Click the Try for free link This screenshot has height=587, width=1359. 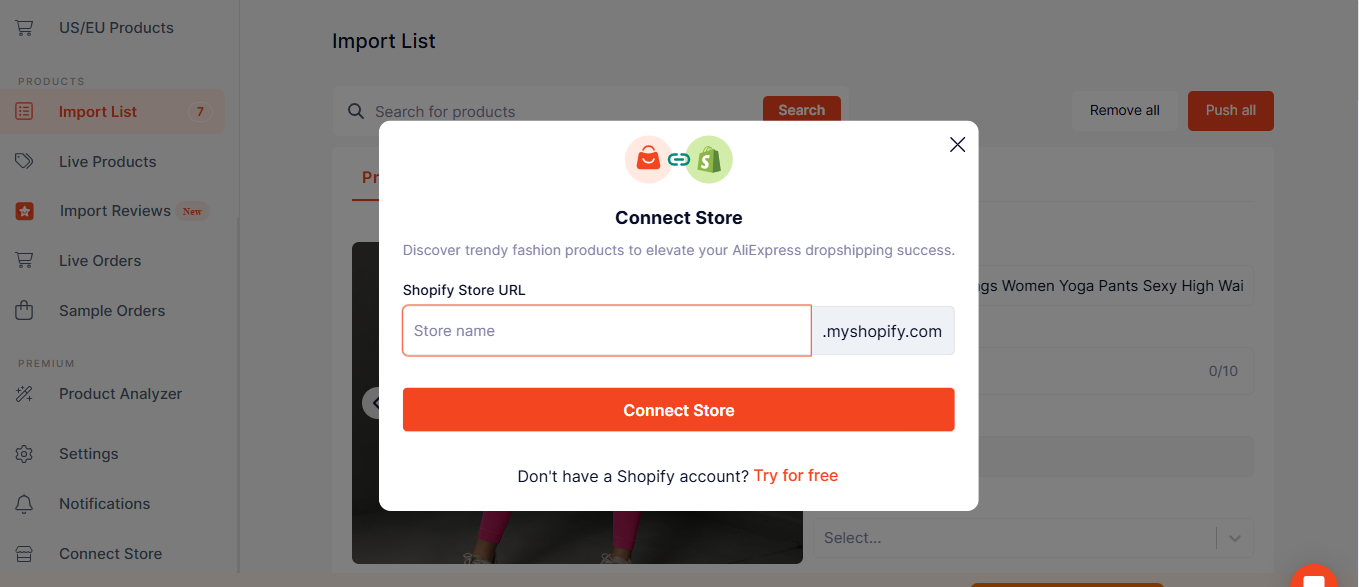pos(795,475)
